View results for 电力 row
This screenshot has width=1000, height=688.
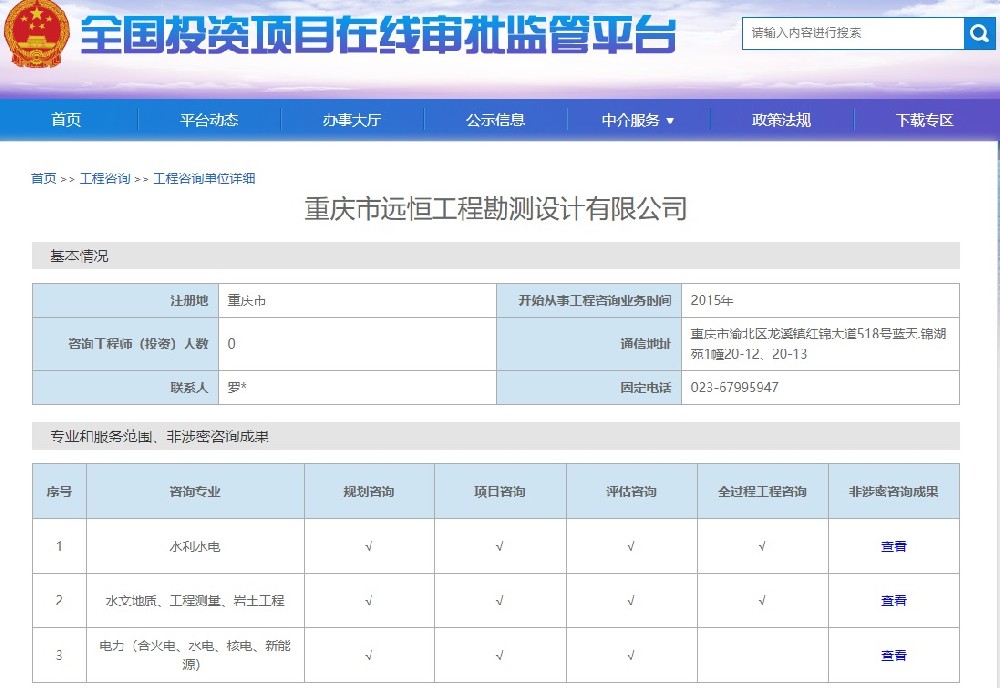(893, 656)
